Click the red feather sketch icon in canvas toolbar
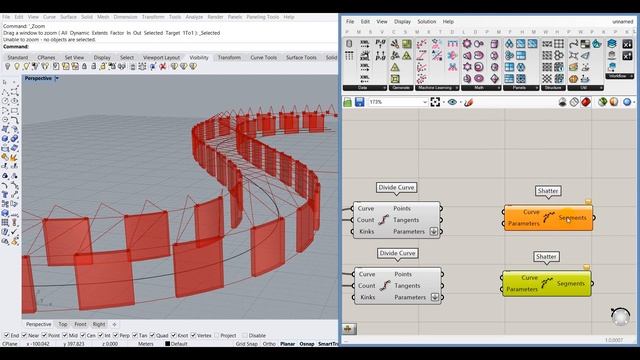This screenshot has height=360, width=640. [x=469, y=102]
